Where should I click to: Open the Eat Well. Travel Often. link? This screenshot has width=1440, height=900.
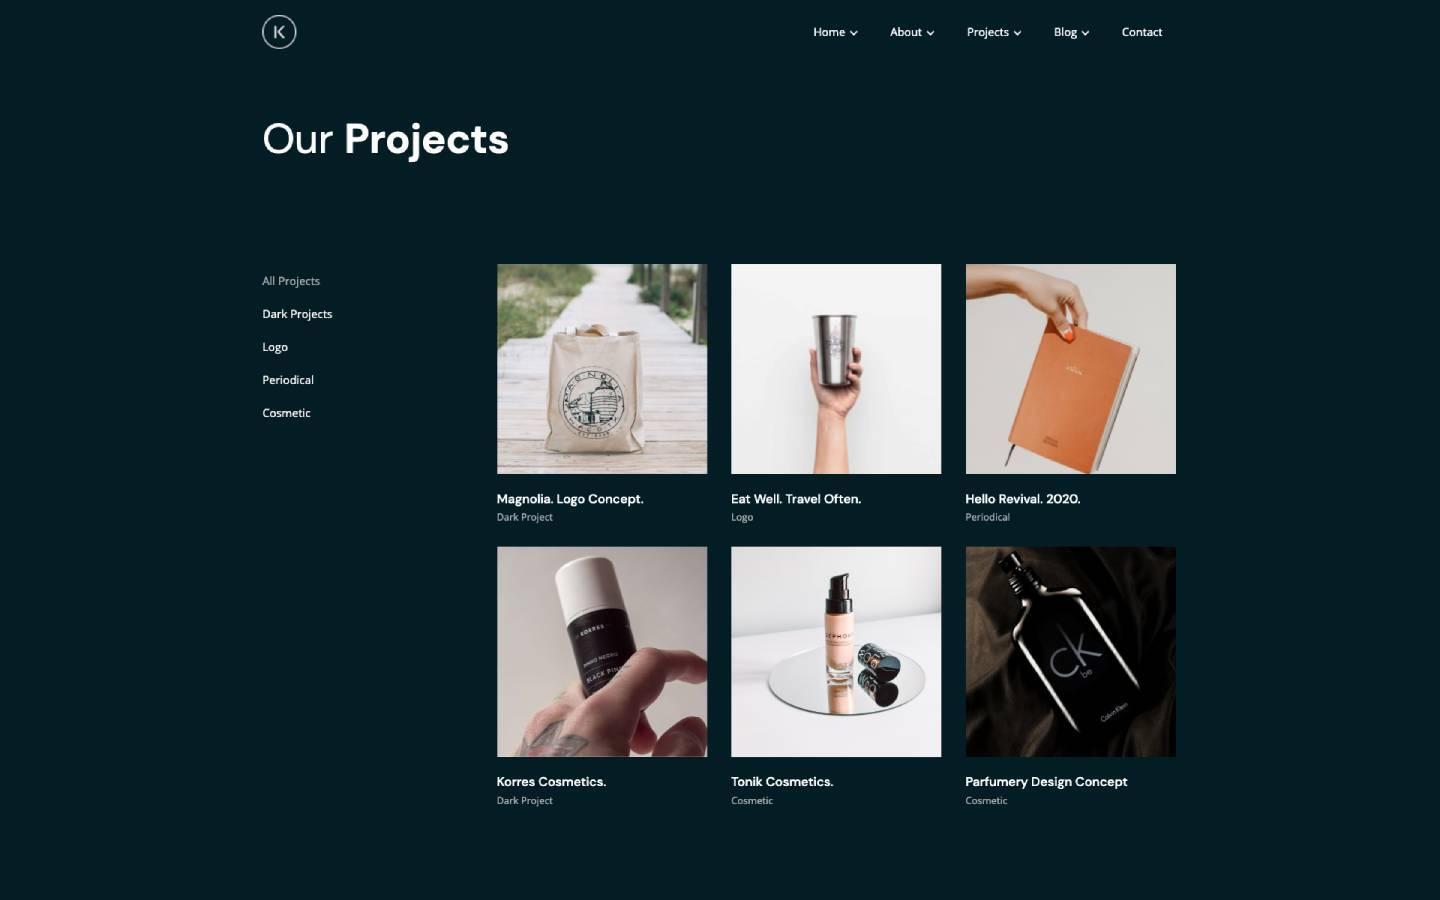796,499
